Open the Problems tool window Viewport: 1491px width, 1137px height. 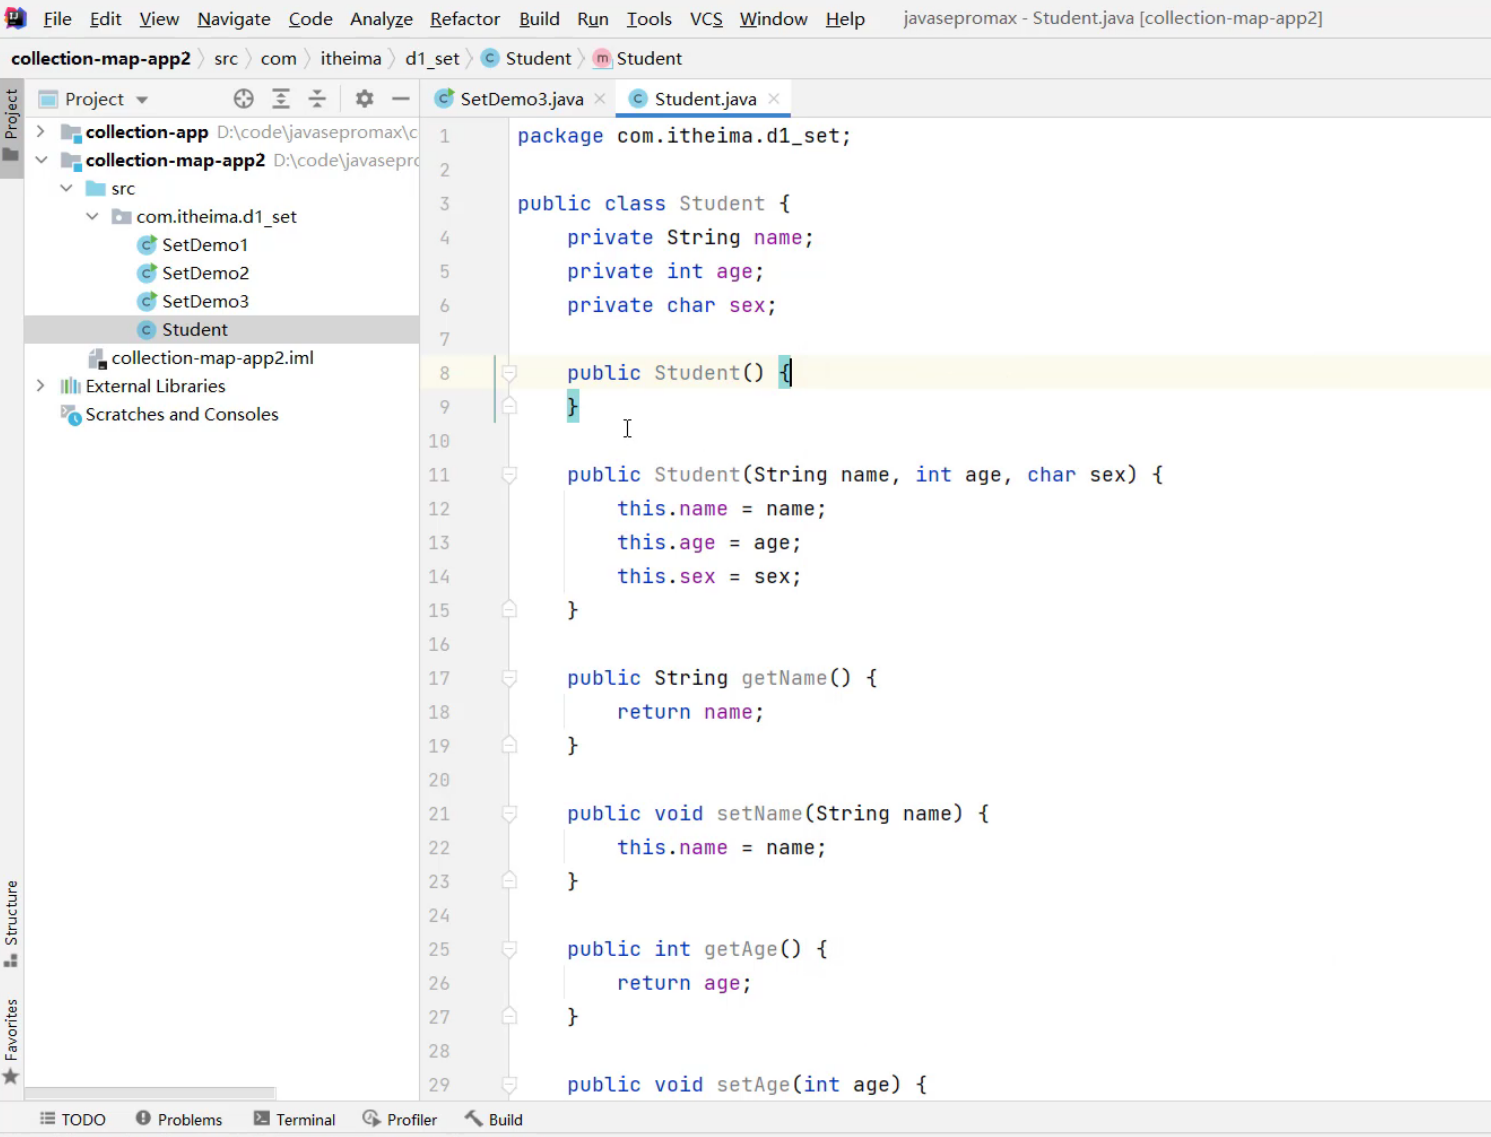[x=179, y=1119]
